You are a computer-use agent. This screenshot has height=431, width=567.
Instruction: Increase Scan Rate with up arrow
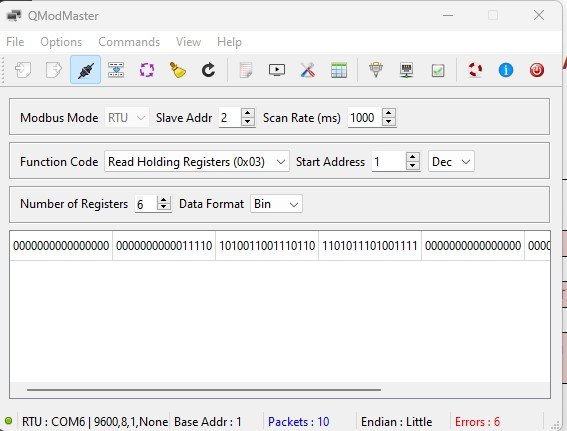[x=389, y=112]
